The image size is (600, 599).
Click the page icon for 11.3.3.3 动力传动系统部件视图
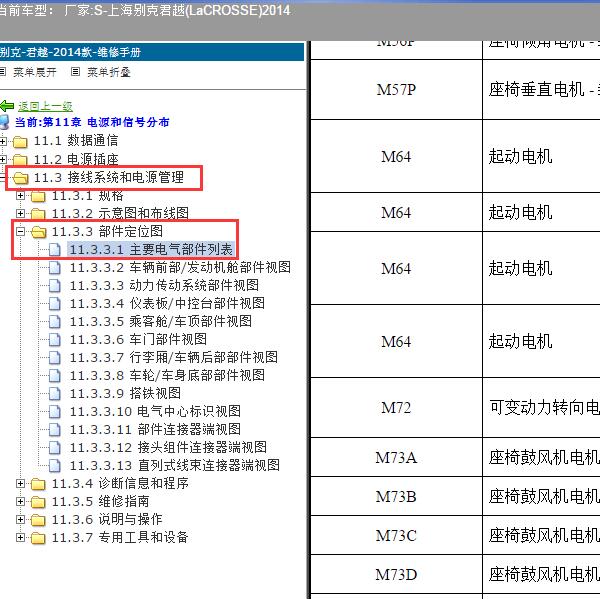pos(55,286)
